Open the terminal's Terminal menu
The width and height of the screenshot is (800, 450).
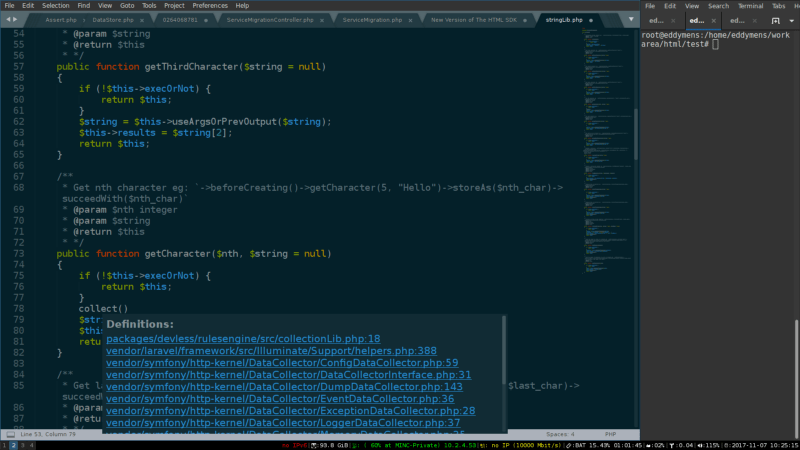point(750,5)
